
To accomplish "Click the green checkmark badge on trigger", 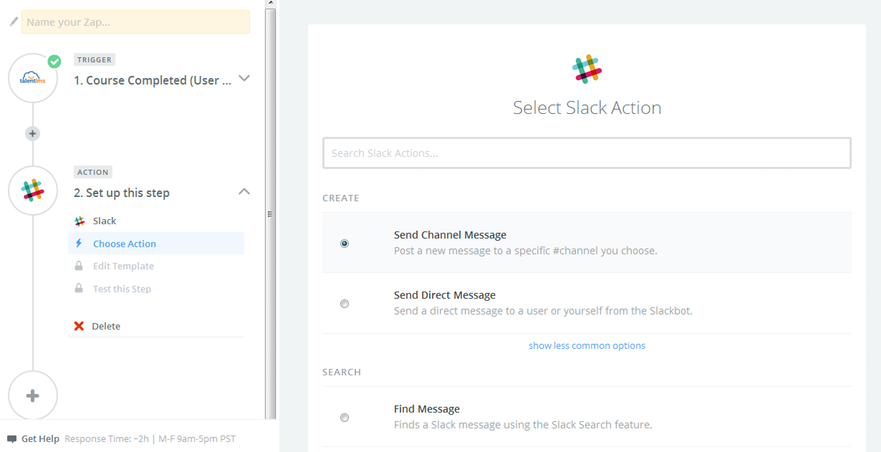I will click(x=54, y=61).
